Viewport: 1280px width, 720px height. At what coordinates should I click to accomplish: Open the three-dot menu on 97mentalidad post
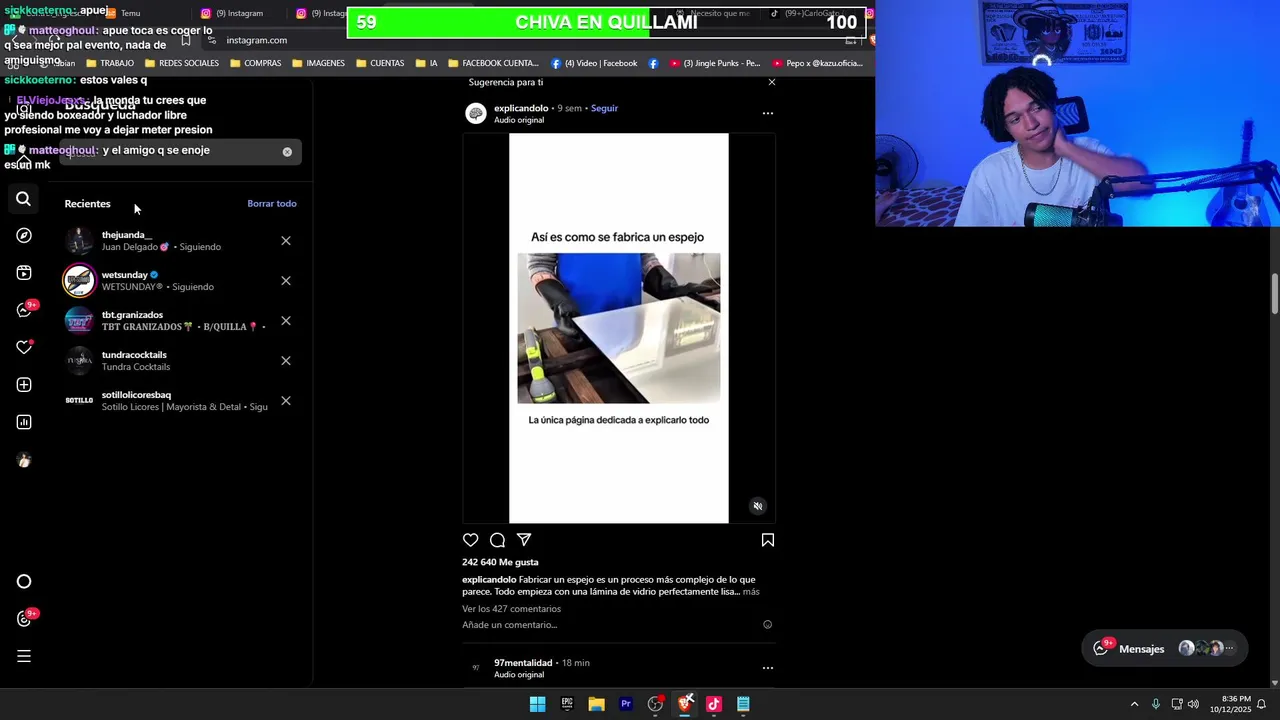click(768, 668)
